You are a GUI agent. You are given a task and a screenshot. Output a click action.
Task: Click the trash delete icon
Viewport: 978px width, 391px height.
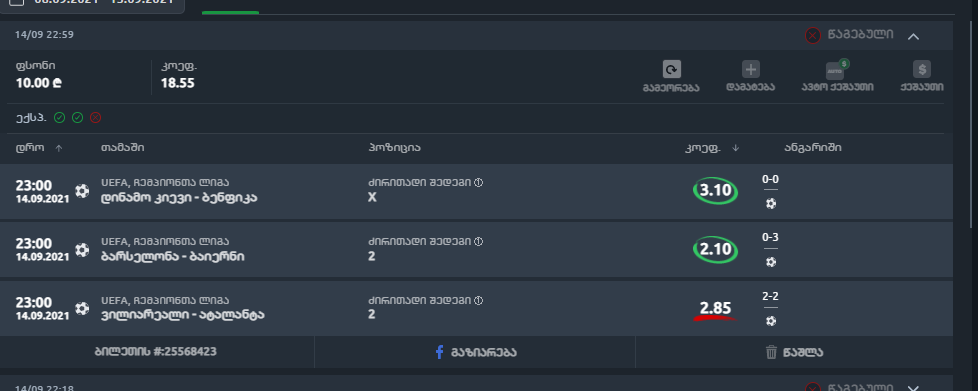pos(771,352)
